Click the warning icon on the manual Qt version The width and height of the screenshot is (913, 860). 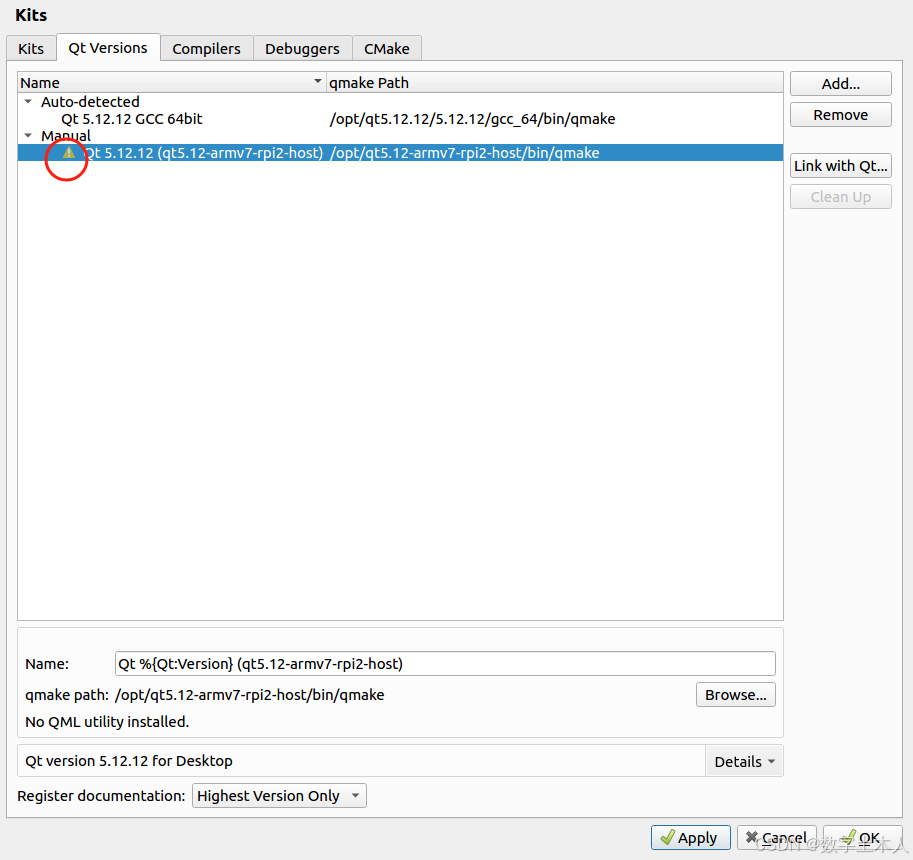(x=69, y=153)
